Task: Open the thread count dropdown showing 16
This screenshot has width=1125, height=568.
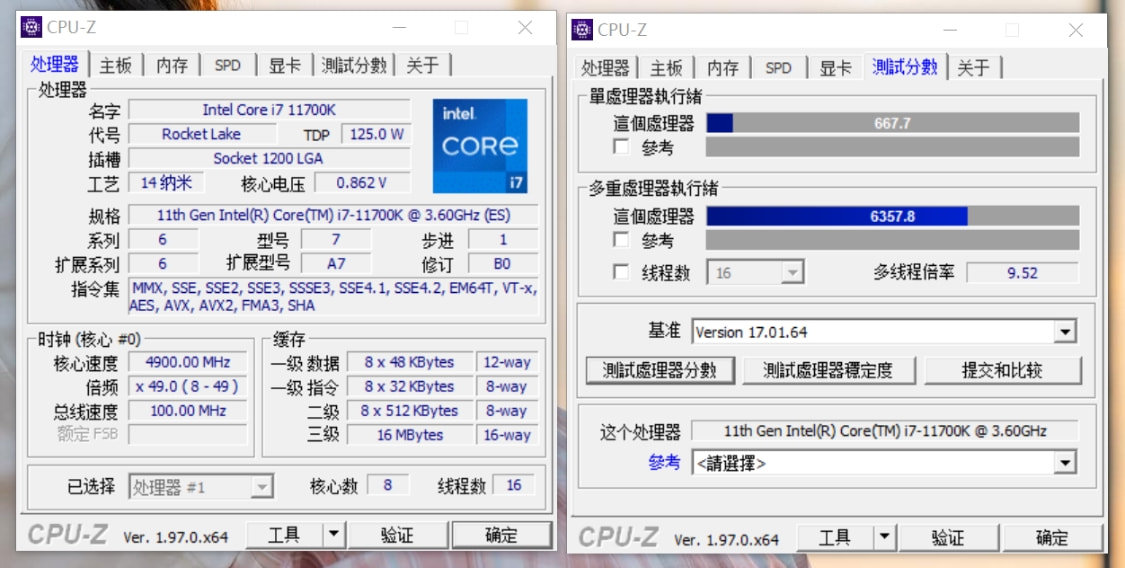Action: point(756,273)
